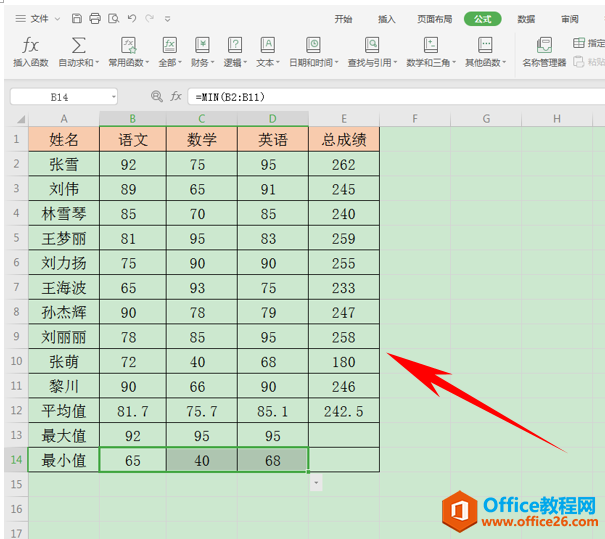Click the 指定 define-name icon

pyautogui.click(x=579, y=43)
